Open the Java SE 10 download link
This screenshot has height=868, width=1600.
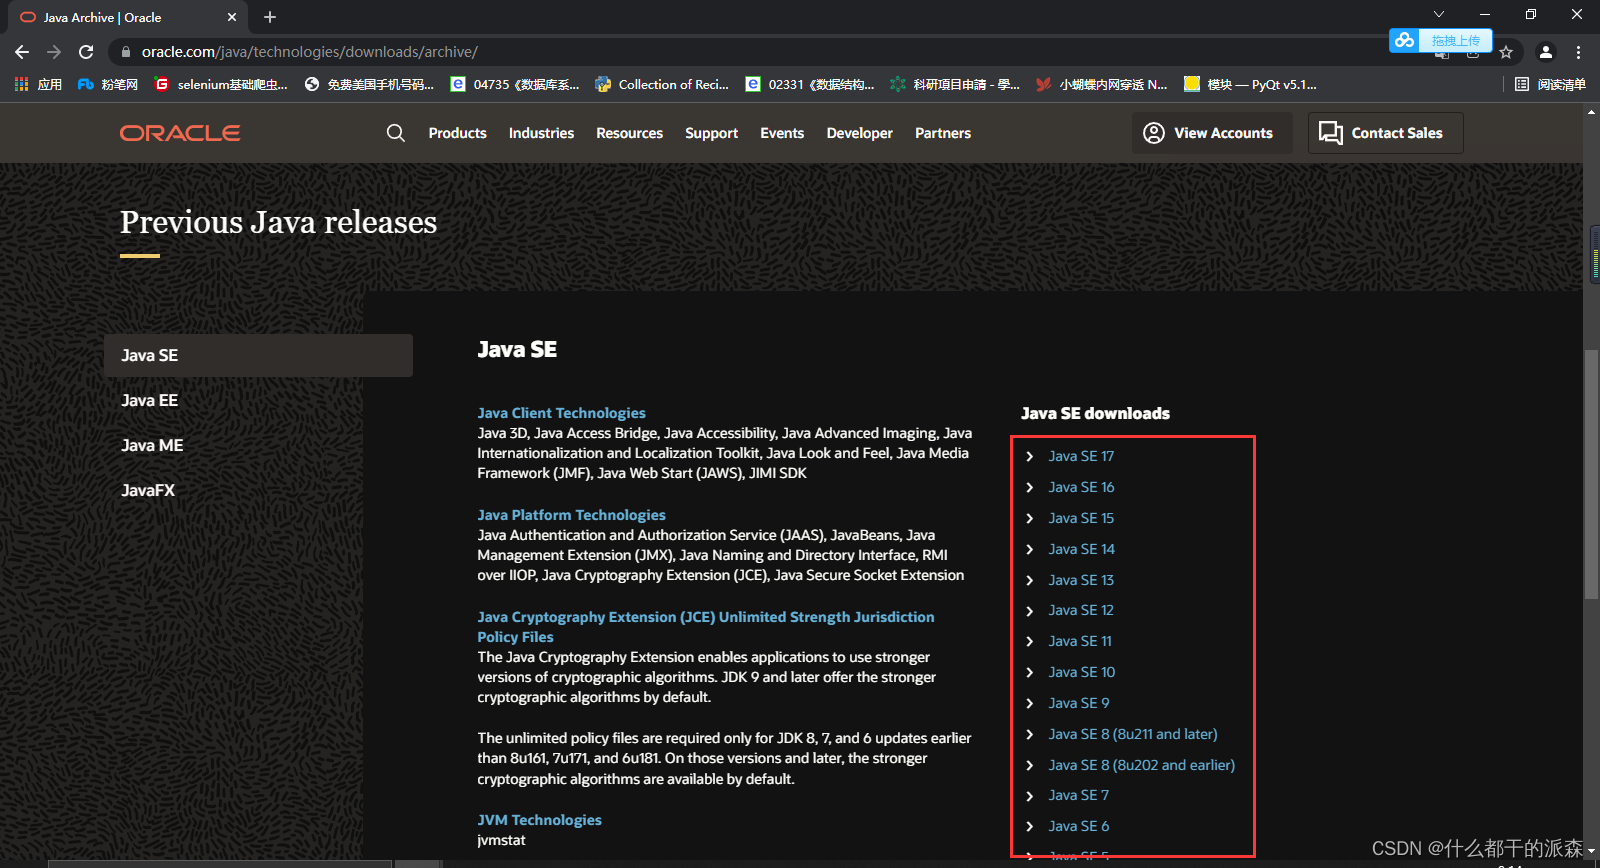point(1082,672)
